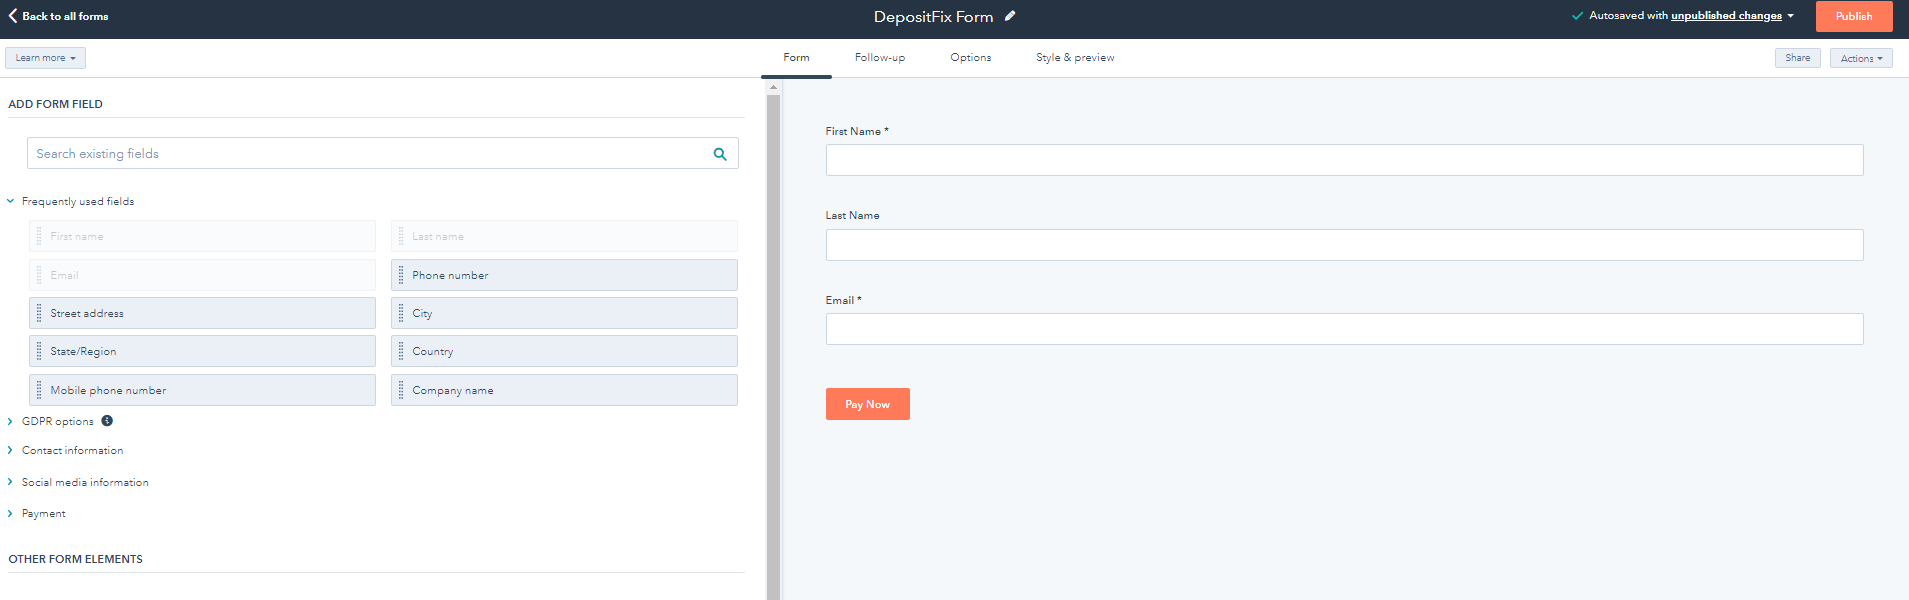The width and height of the screenshot is (1909, 600).
Task: Click the Search existing fields box
Action: [383, 153]
